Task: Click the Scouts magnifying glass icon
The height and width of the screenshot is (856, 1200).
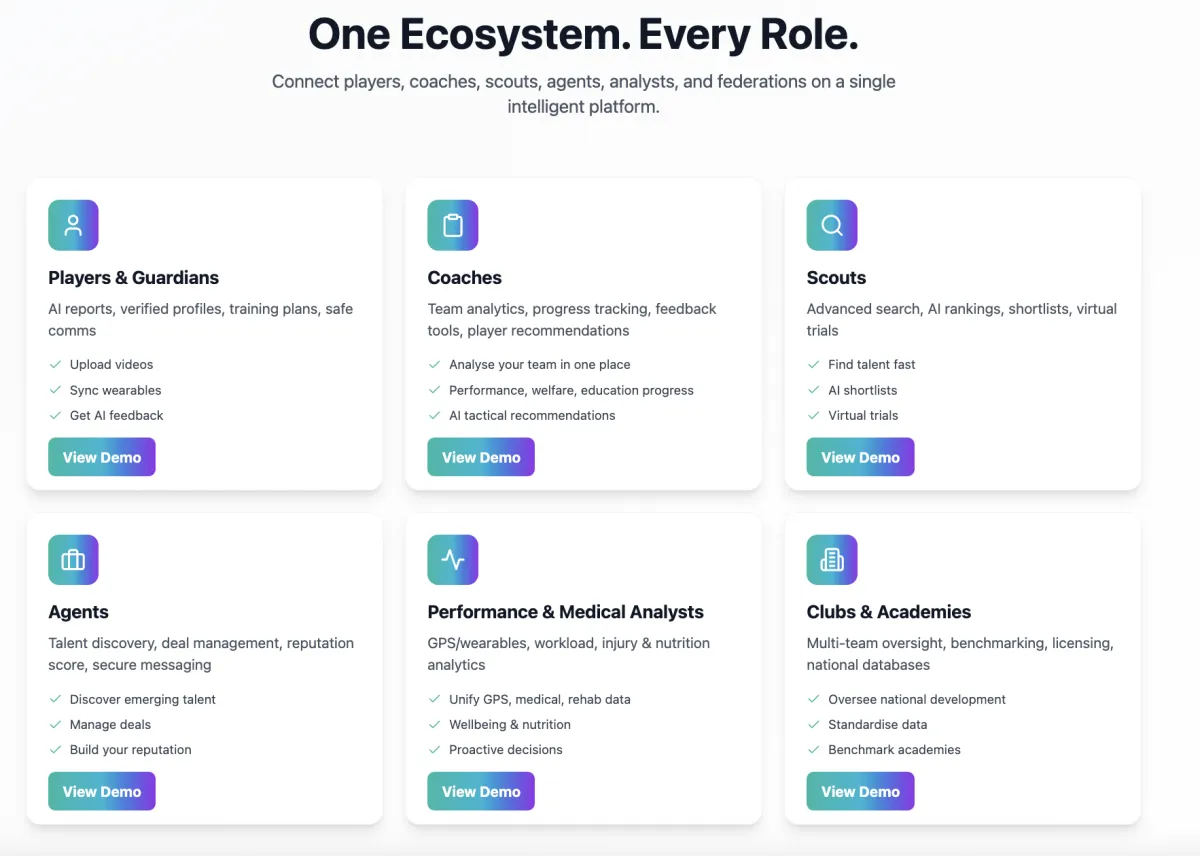Action: click(832, 225)
